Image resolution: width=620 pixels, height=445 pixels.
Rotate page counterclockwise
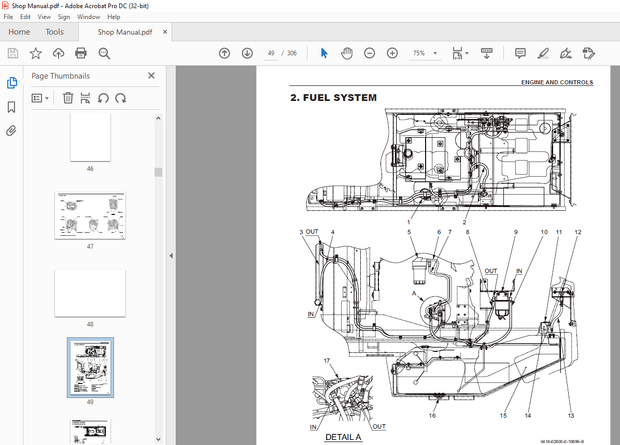coord(103,98)
